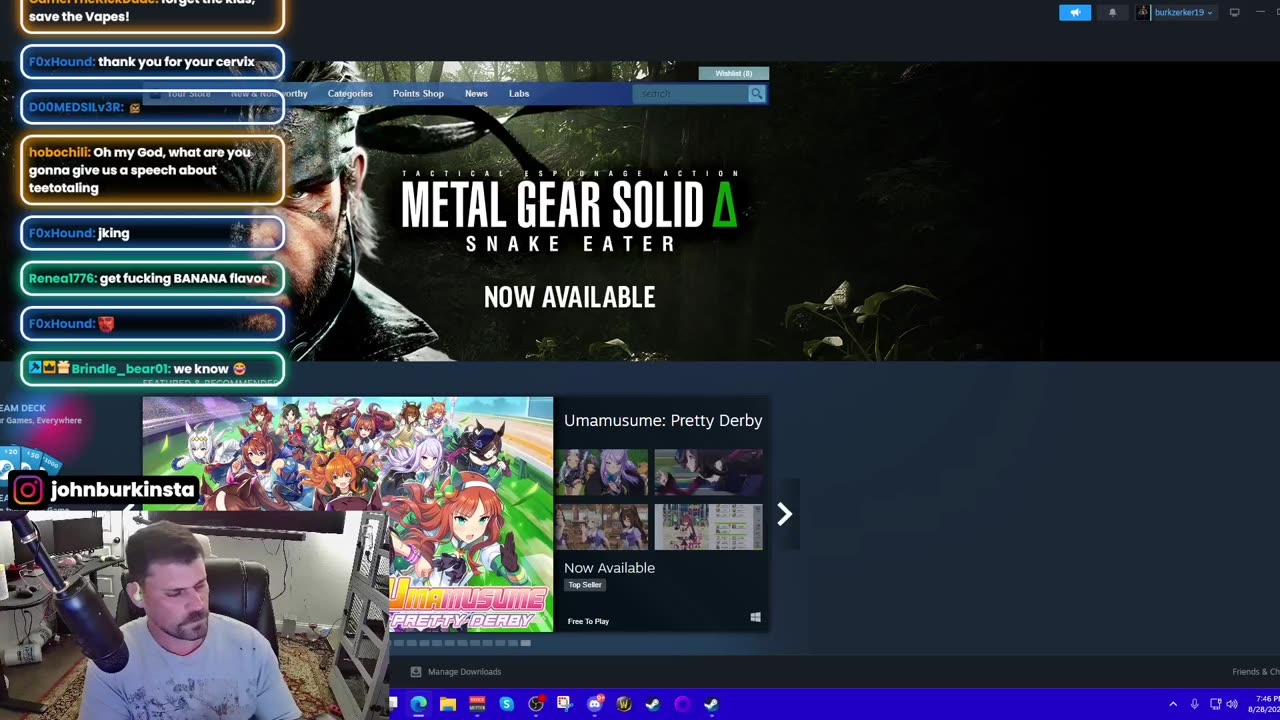The width and height of the screenshot is (1280, 720).
Task: Open Microsoft Edge from the taskbar
Action: coord(418,704)
